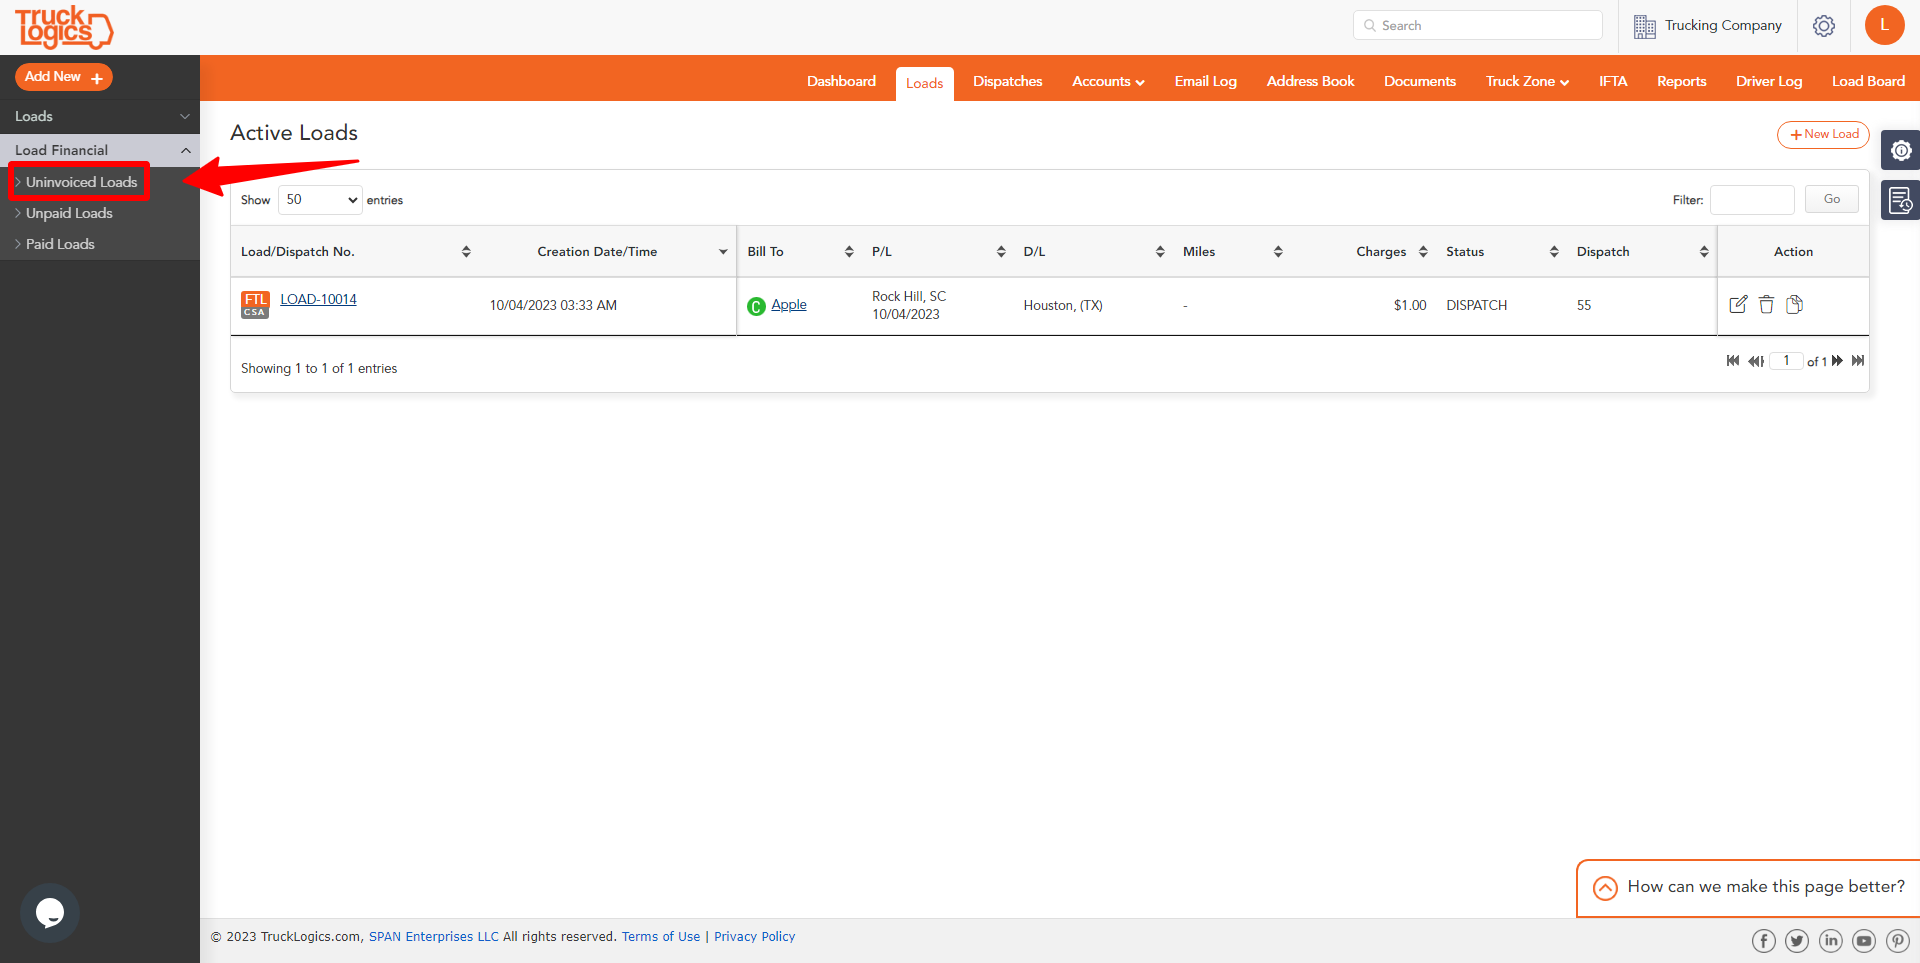Open the settings gear in the top bar
This screenshot has height=963, width=1920.
1824,26
